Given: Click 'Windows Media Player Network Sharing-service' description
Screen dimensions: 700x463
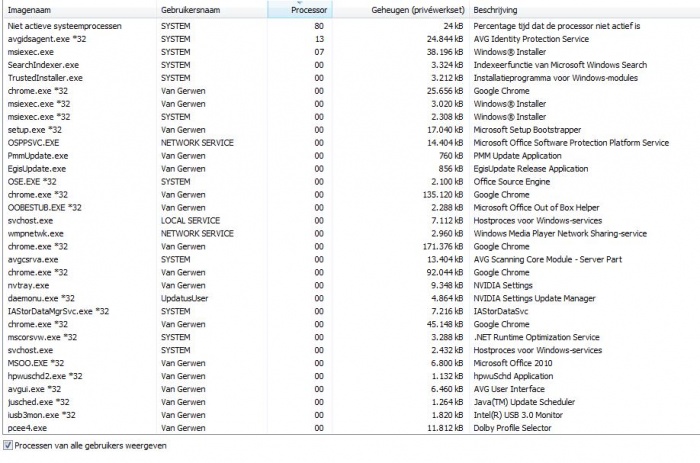Looking at the screenshot, I should (560, 233).
